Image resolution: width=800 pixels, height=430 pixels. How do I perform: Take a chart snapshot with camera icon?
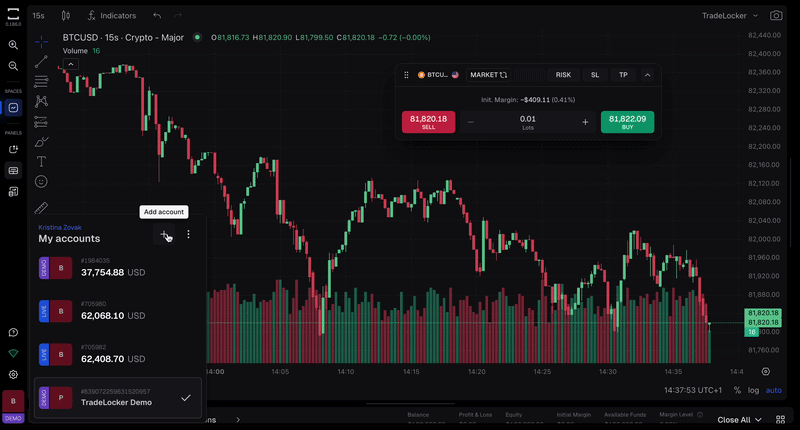(776, 16)
